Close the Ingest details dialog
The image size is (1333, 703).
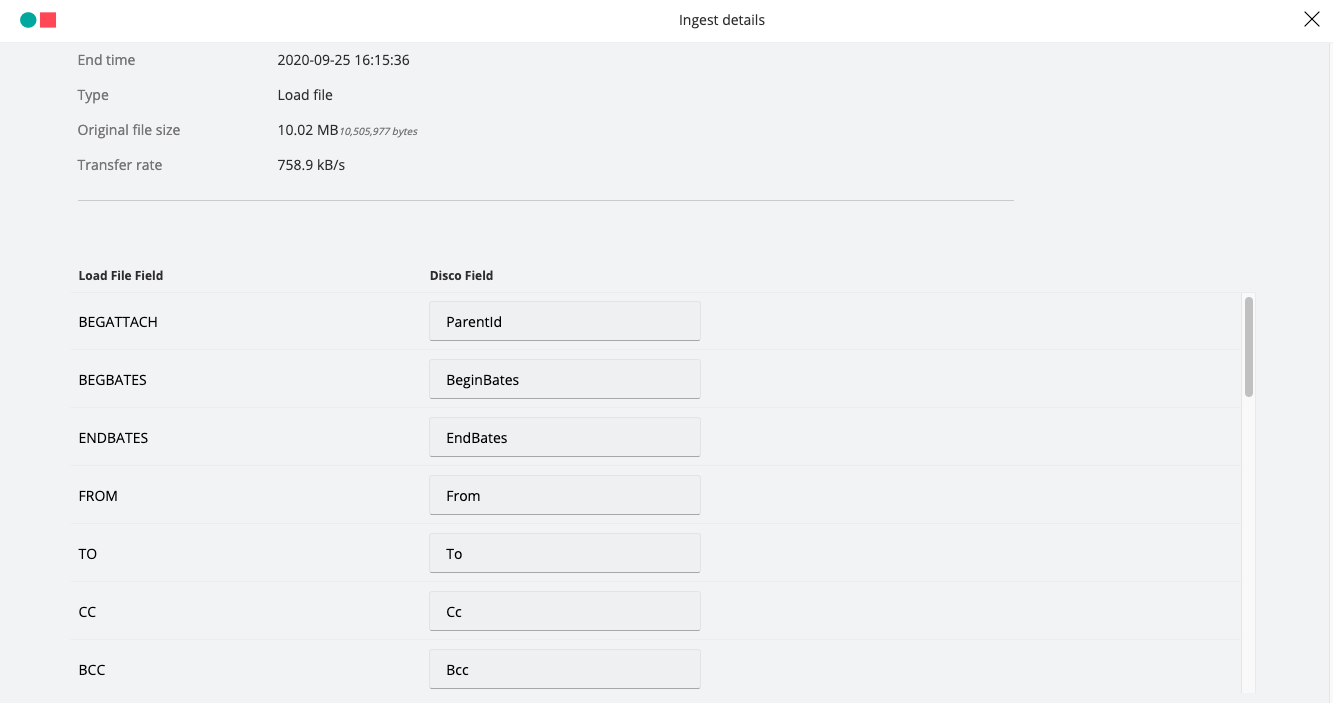click(1311, 20)
